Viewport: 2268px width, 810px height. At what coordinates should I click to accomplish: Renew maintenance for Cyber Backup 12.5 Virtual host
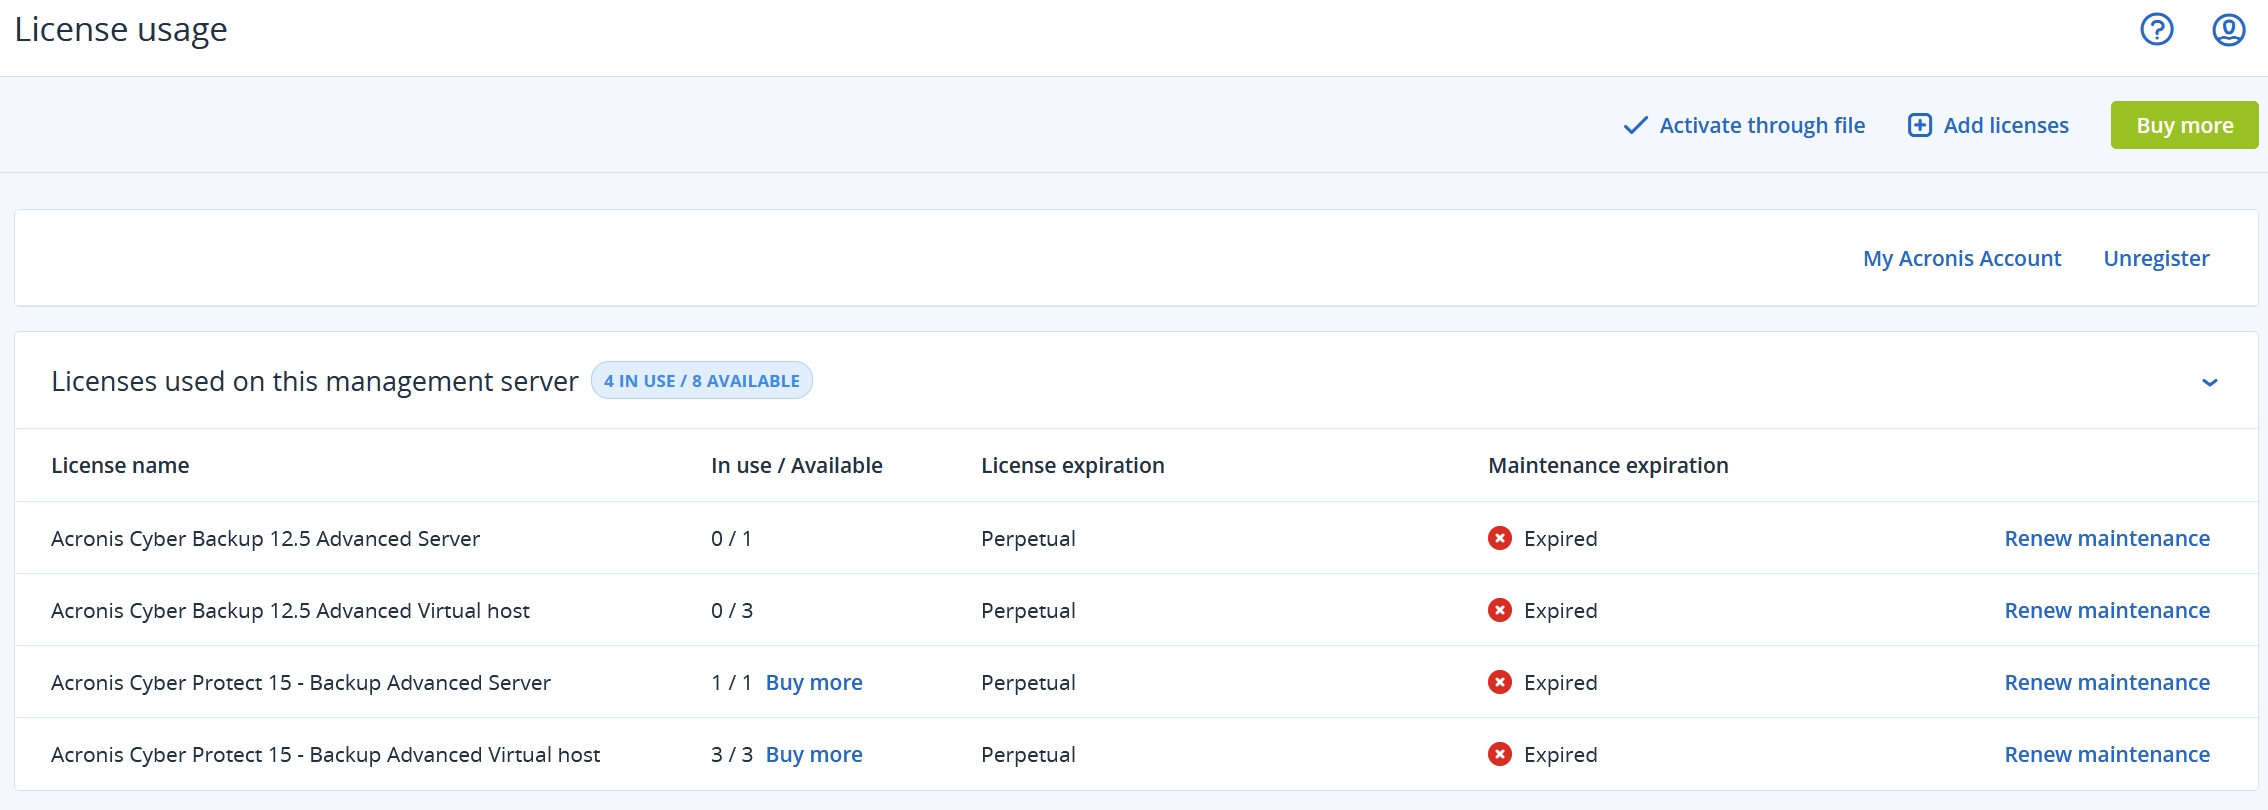coord(2107,611)
